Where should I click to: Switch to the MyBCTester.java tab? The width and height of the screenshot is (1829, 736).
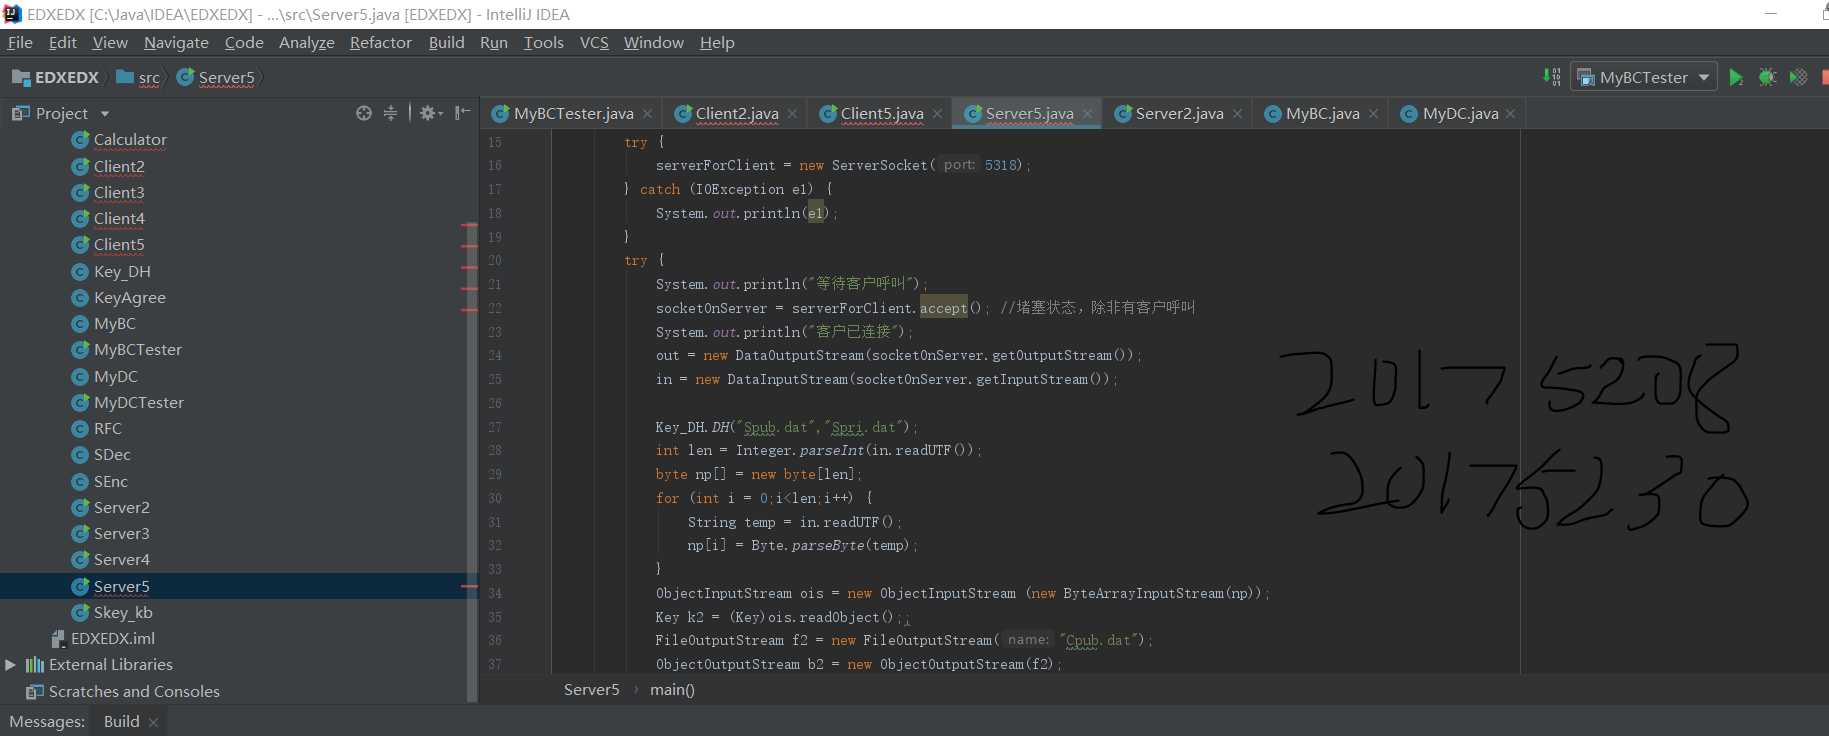[573, 114]
